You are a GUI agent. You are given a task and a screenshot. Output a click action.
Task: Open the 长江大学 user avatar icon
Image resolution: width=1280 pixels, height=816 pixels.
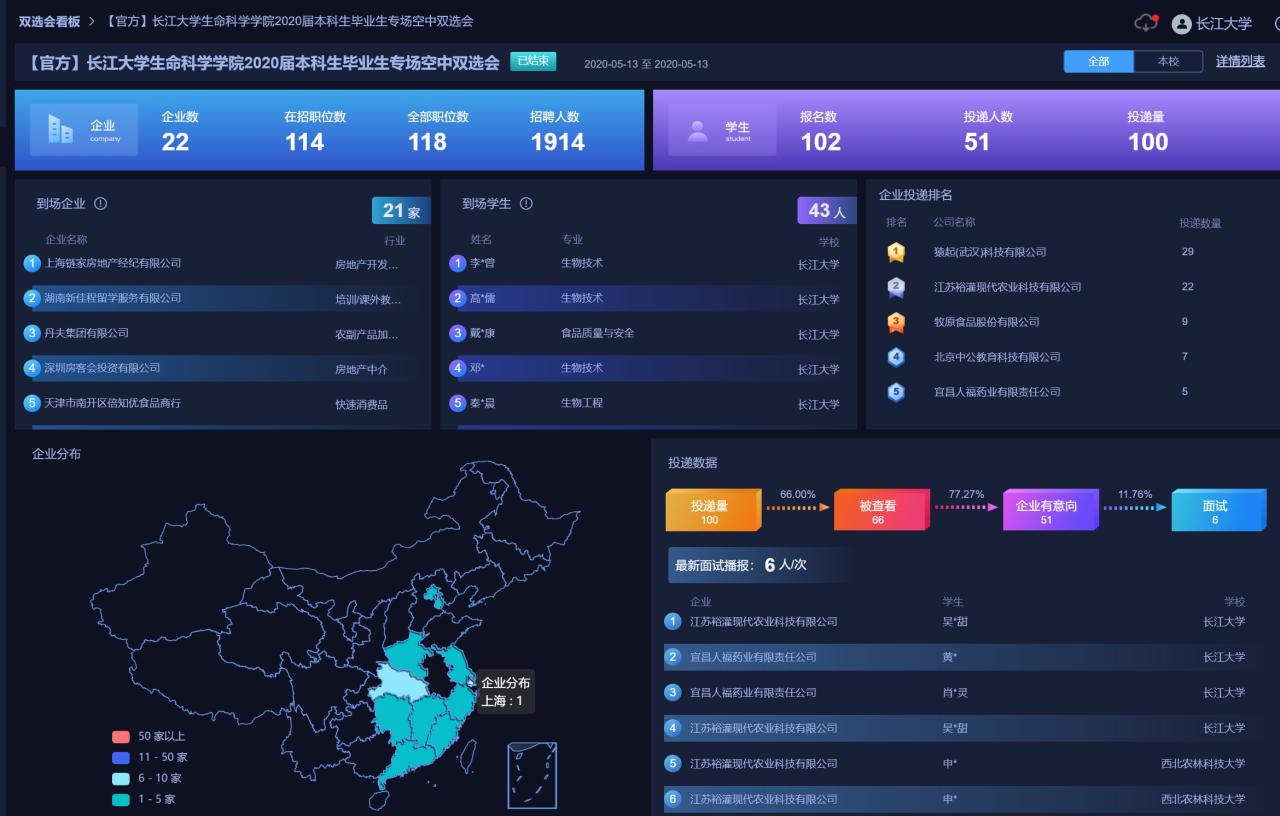(x=1181, y=24)
